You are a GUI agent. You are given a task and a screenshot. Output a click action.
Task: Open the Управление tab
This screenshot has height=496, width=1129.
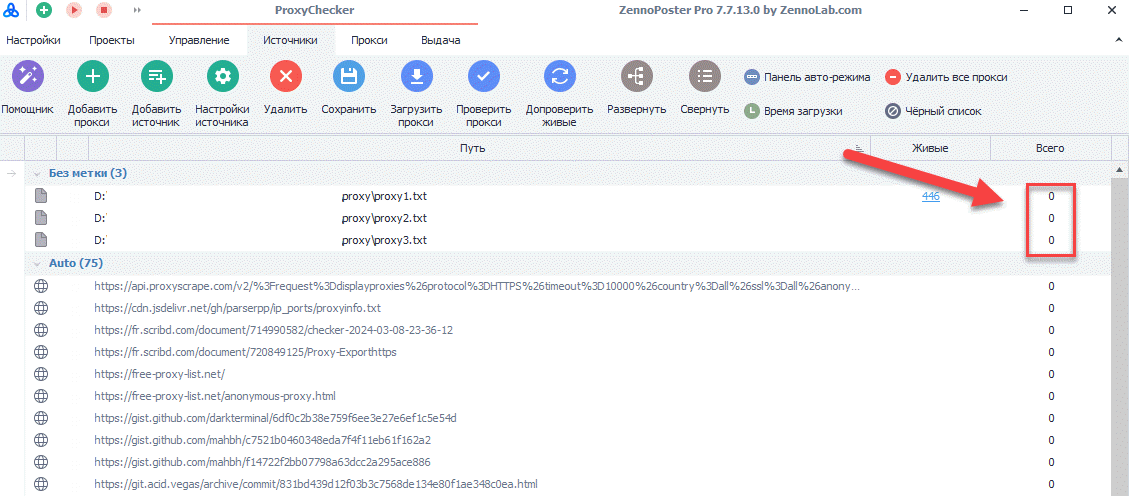pos(199,40)
